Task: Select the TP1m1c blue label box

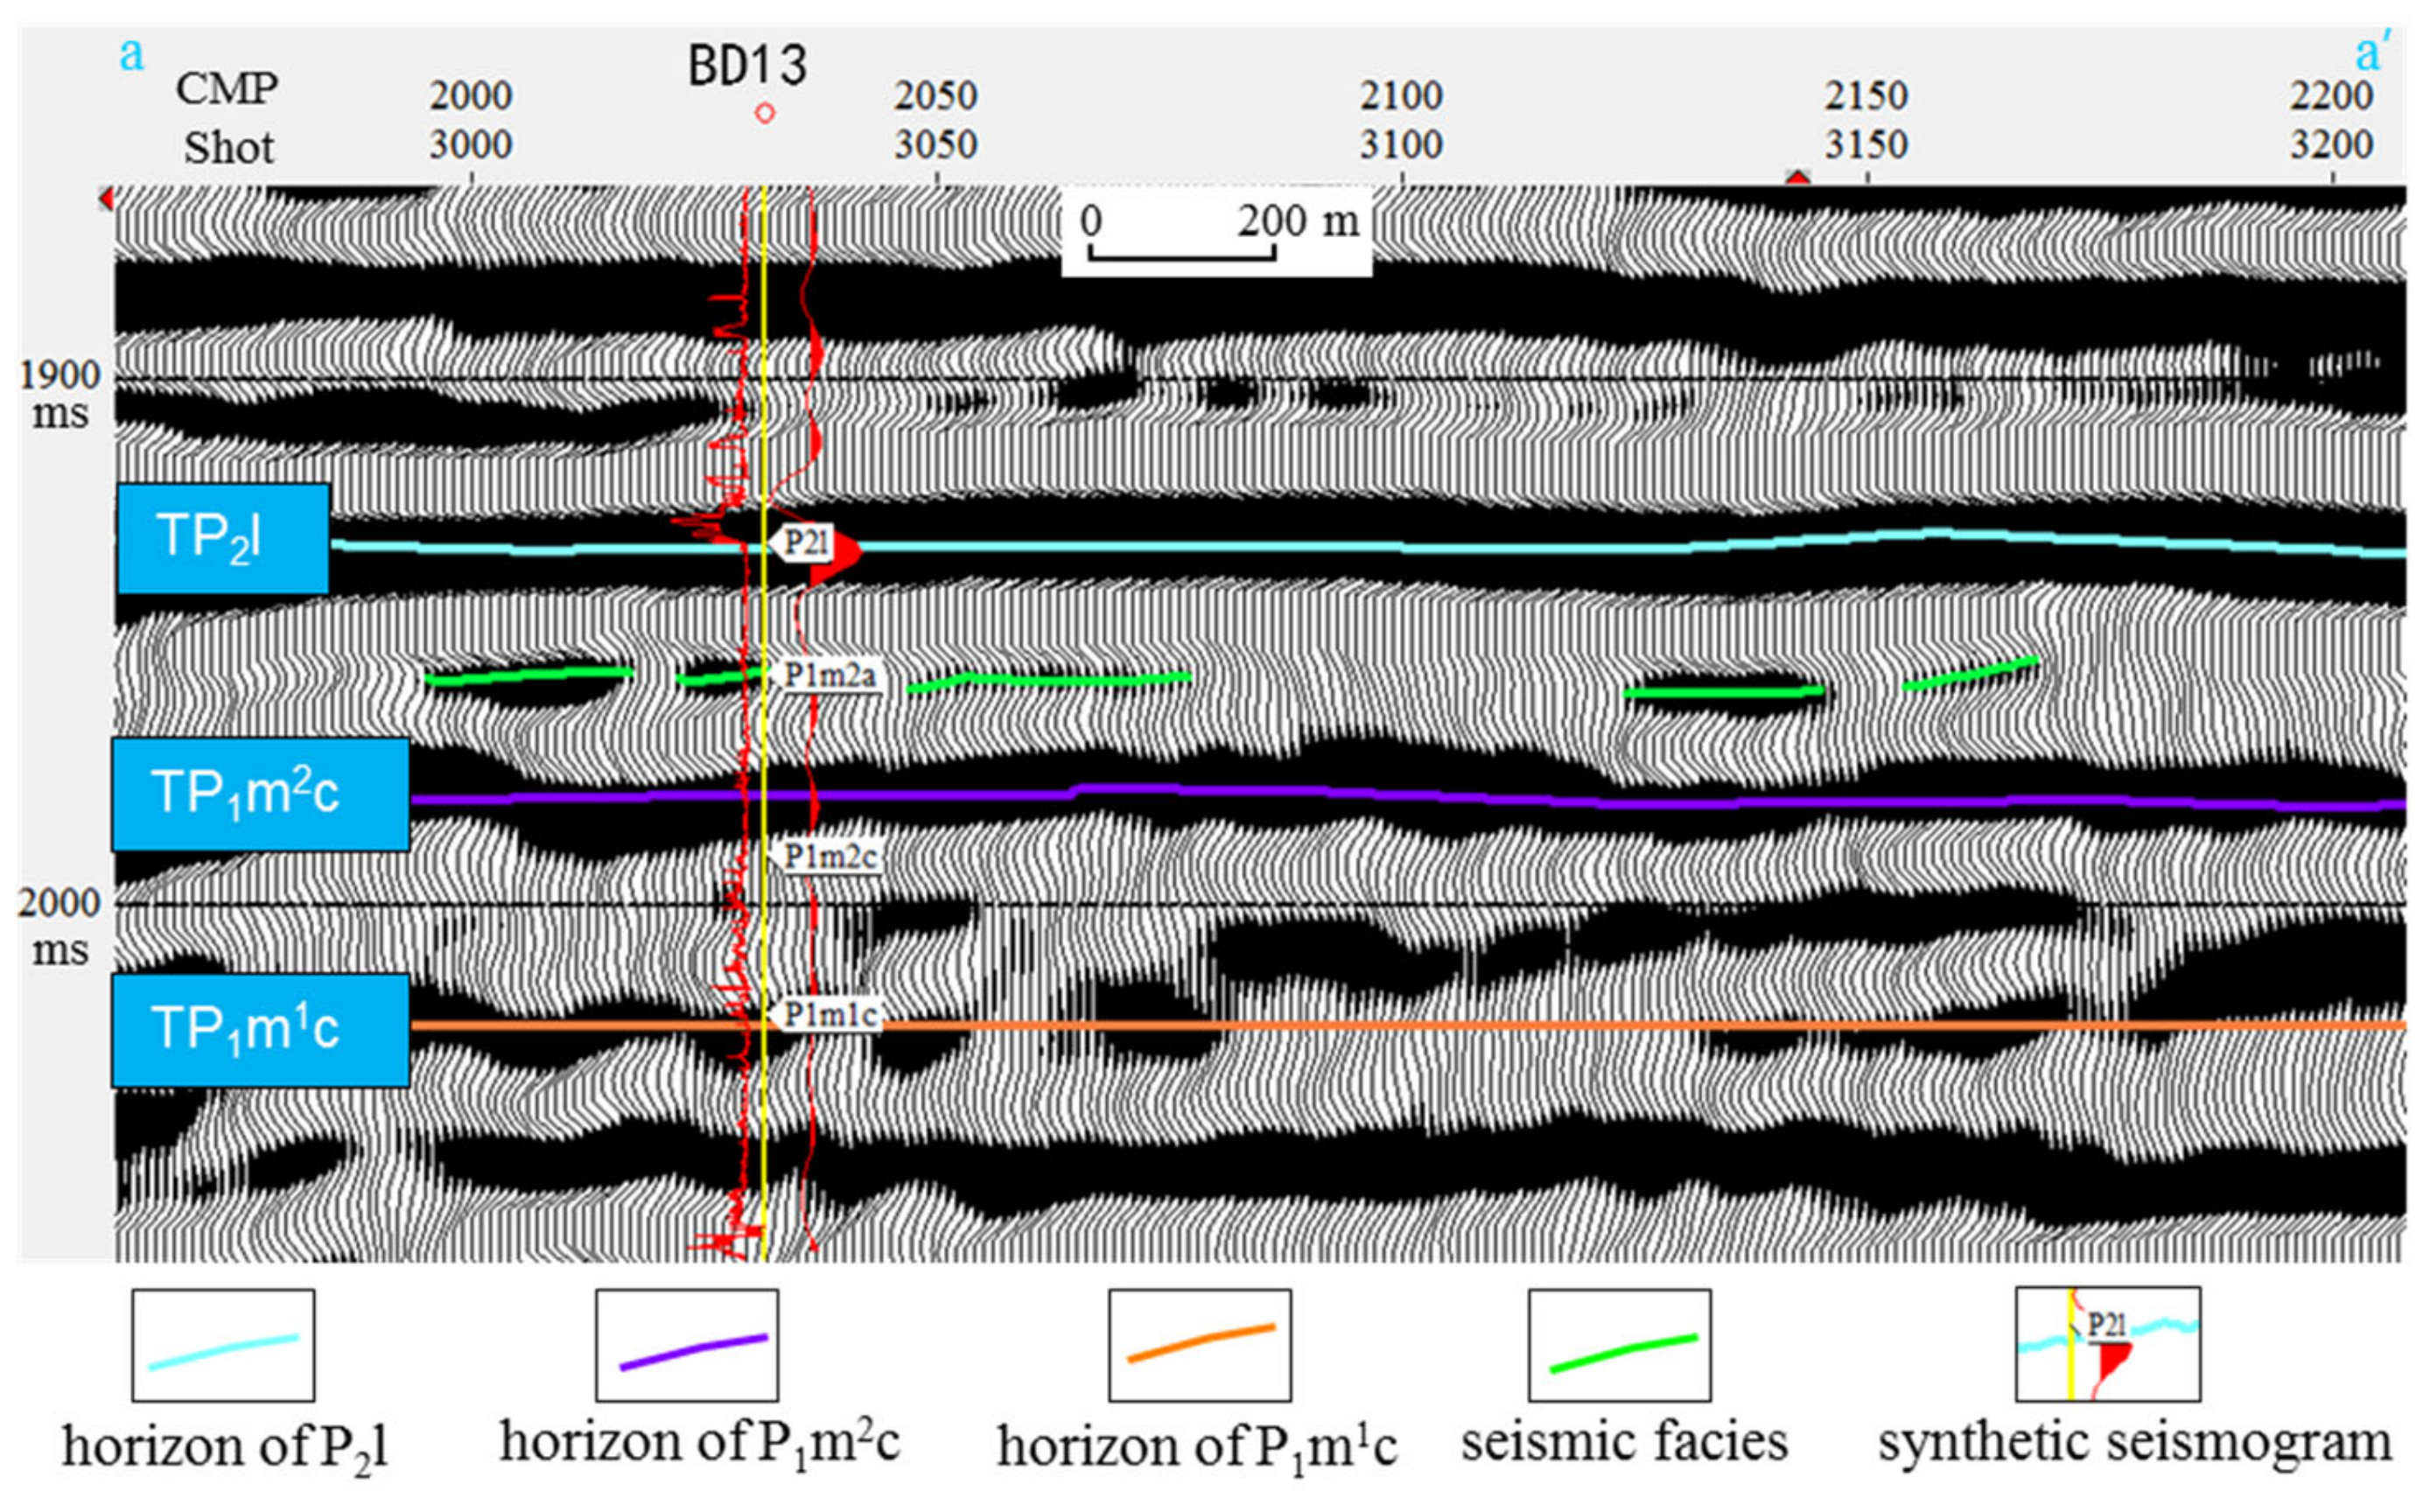Action: pos(260,1029)
